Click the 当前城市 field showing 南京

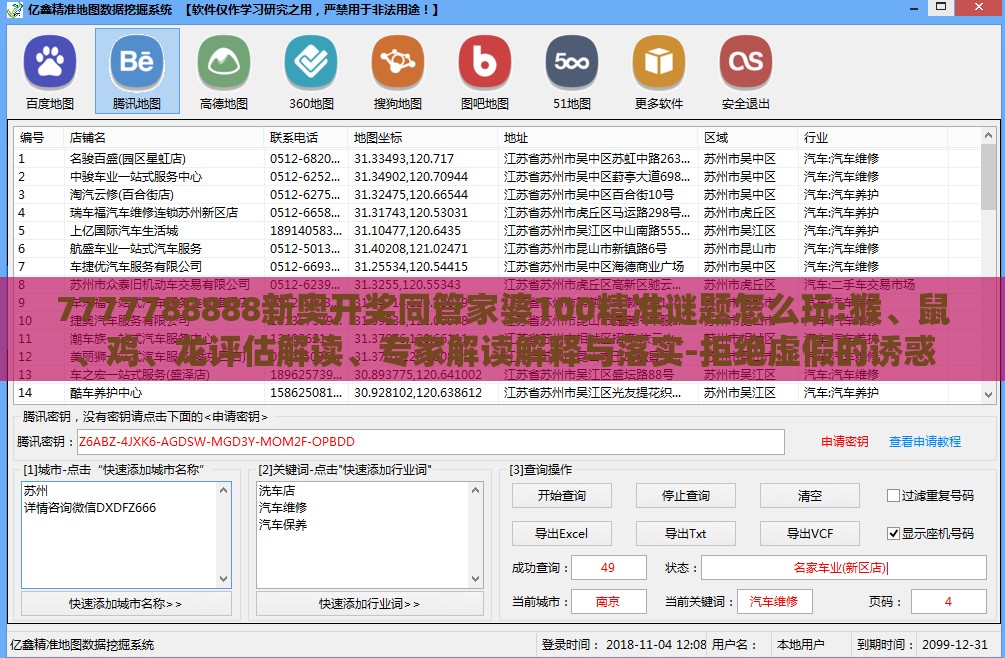click(x=608, y=602)
